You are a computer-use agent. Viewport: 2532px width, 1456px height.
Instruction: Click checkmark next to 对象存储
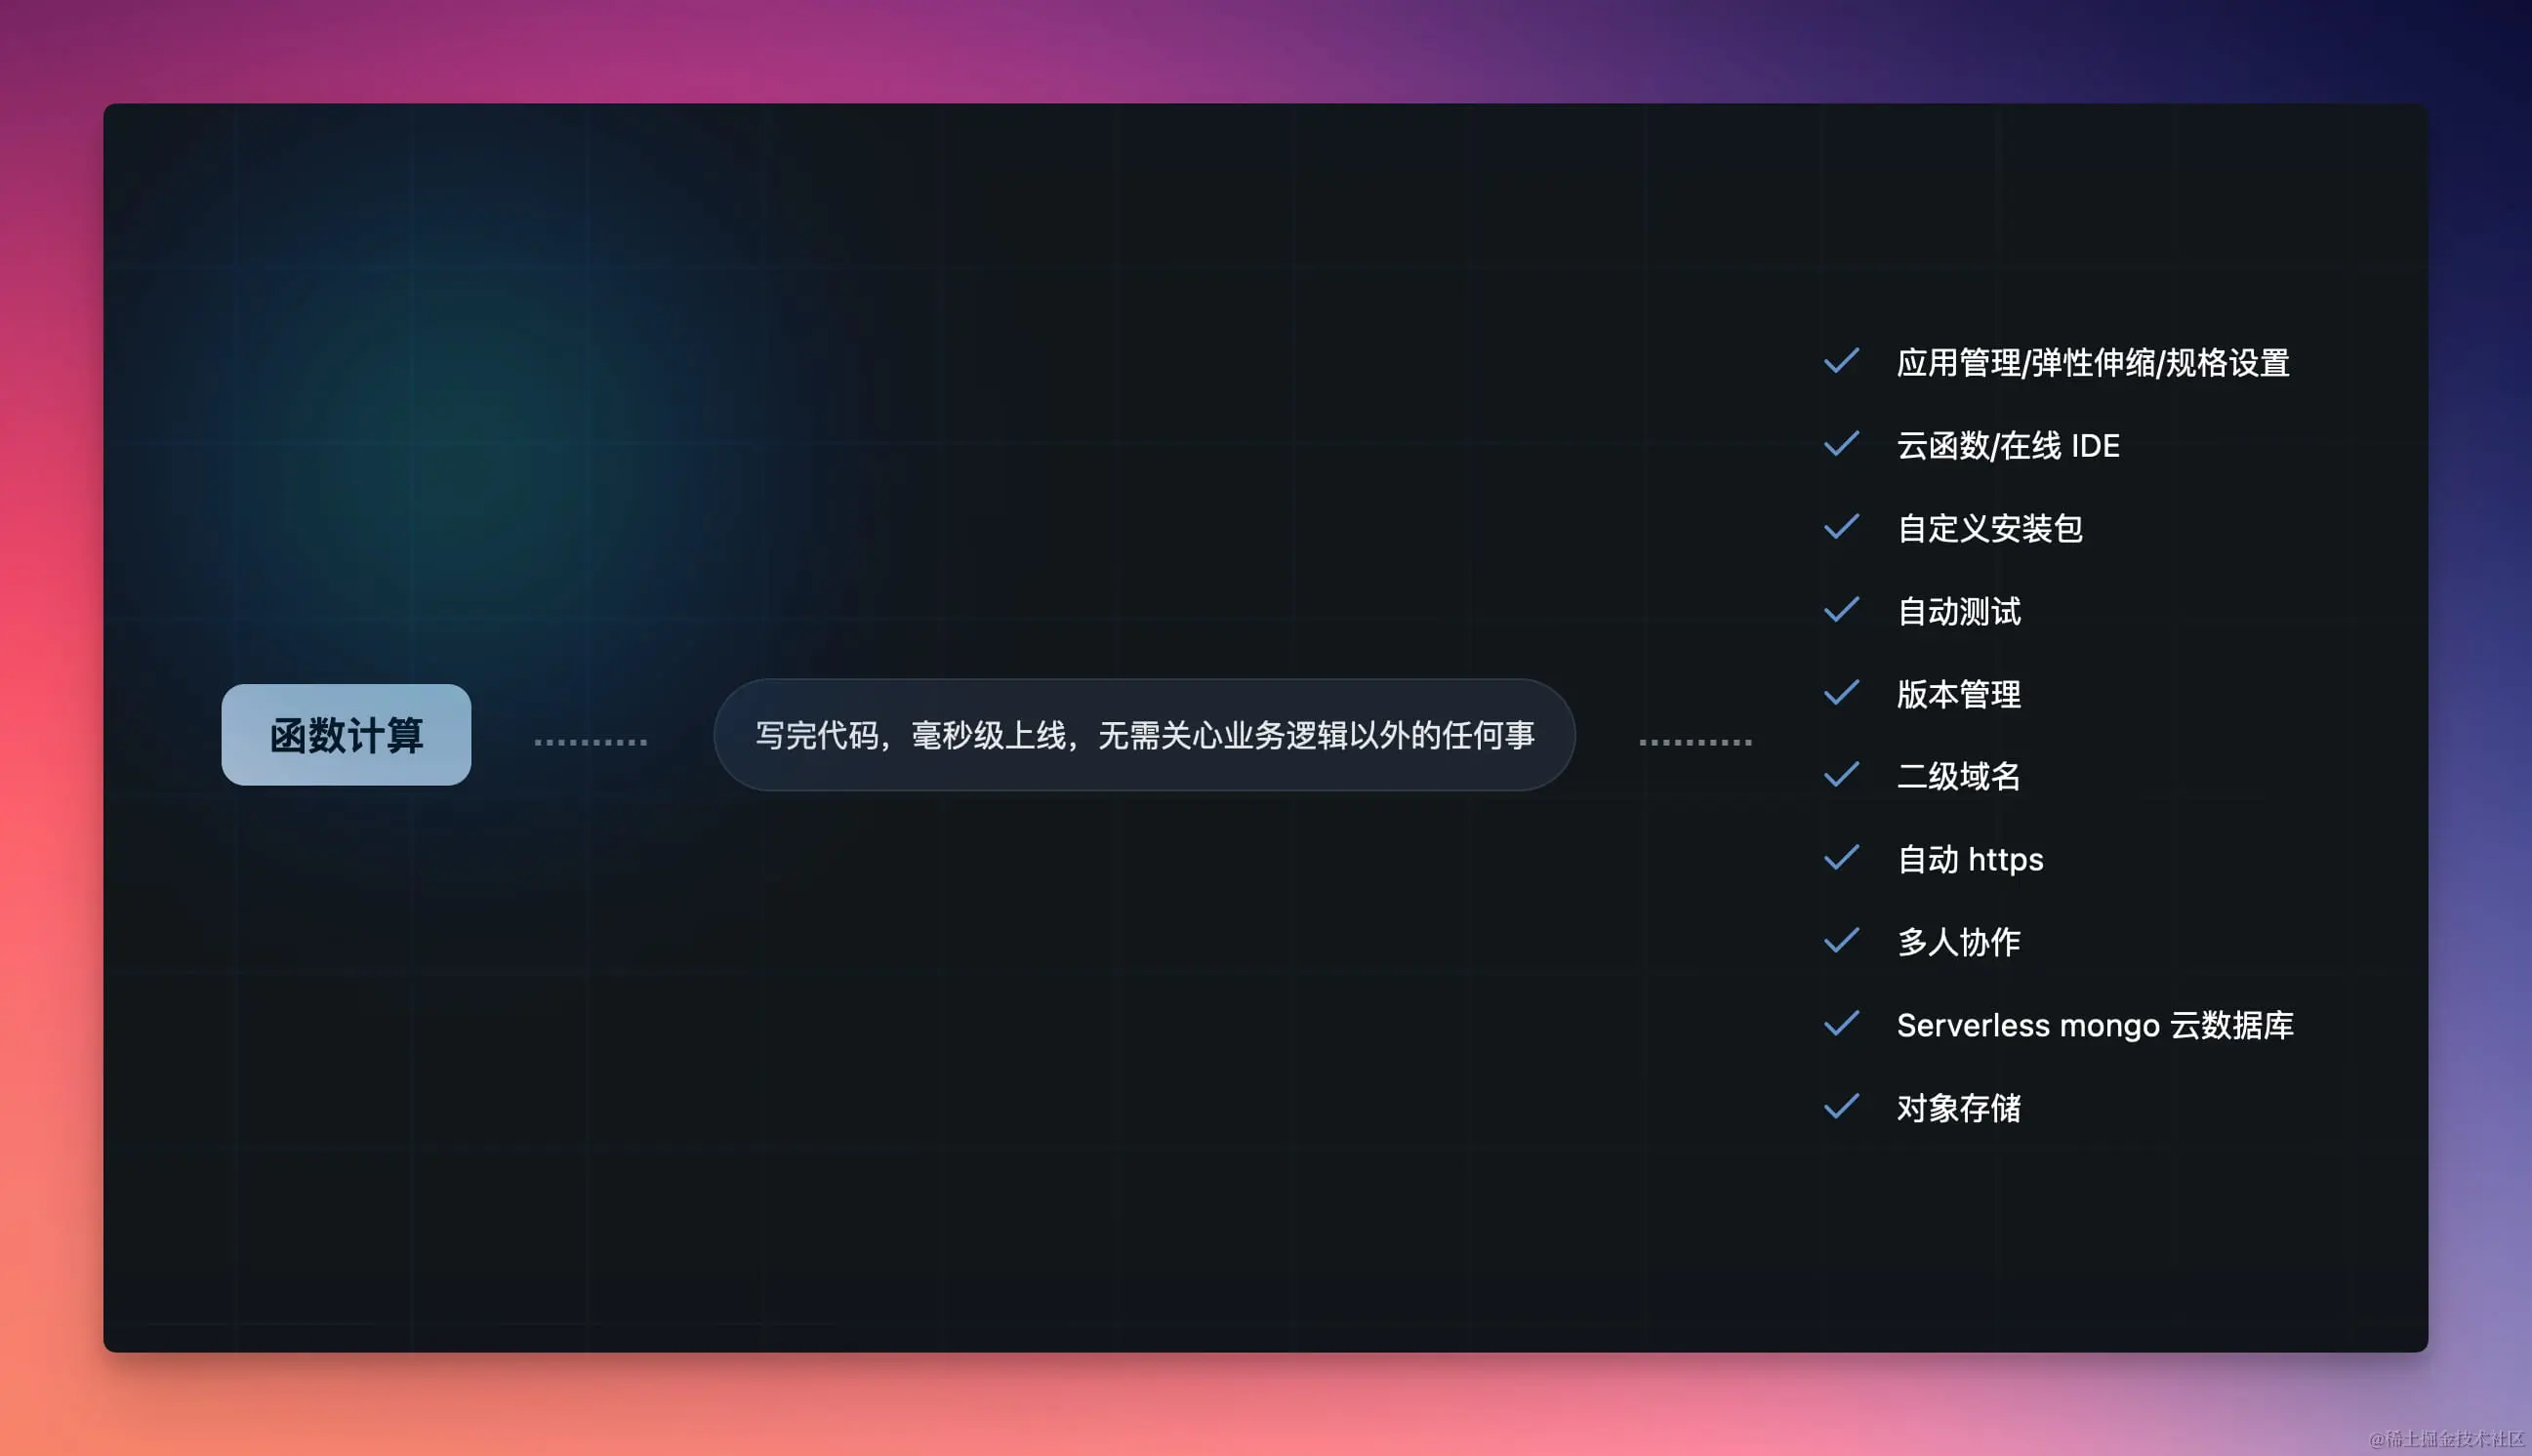[x=1841, y=1107]
